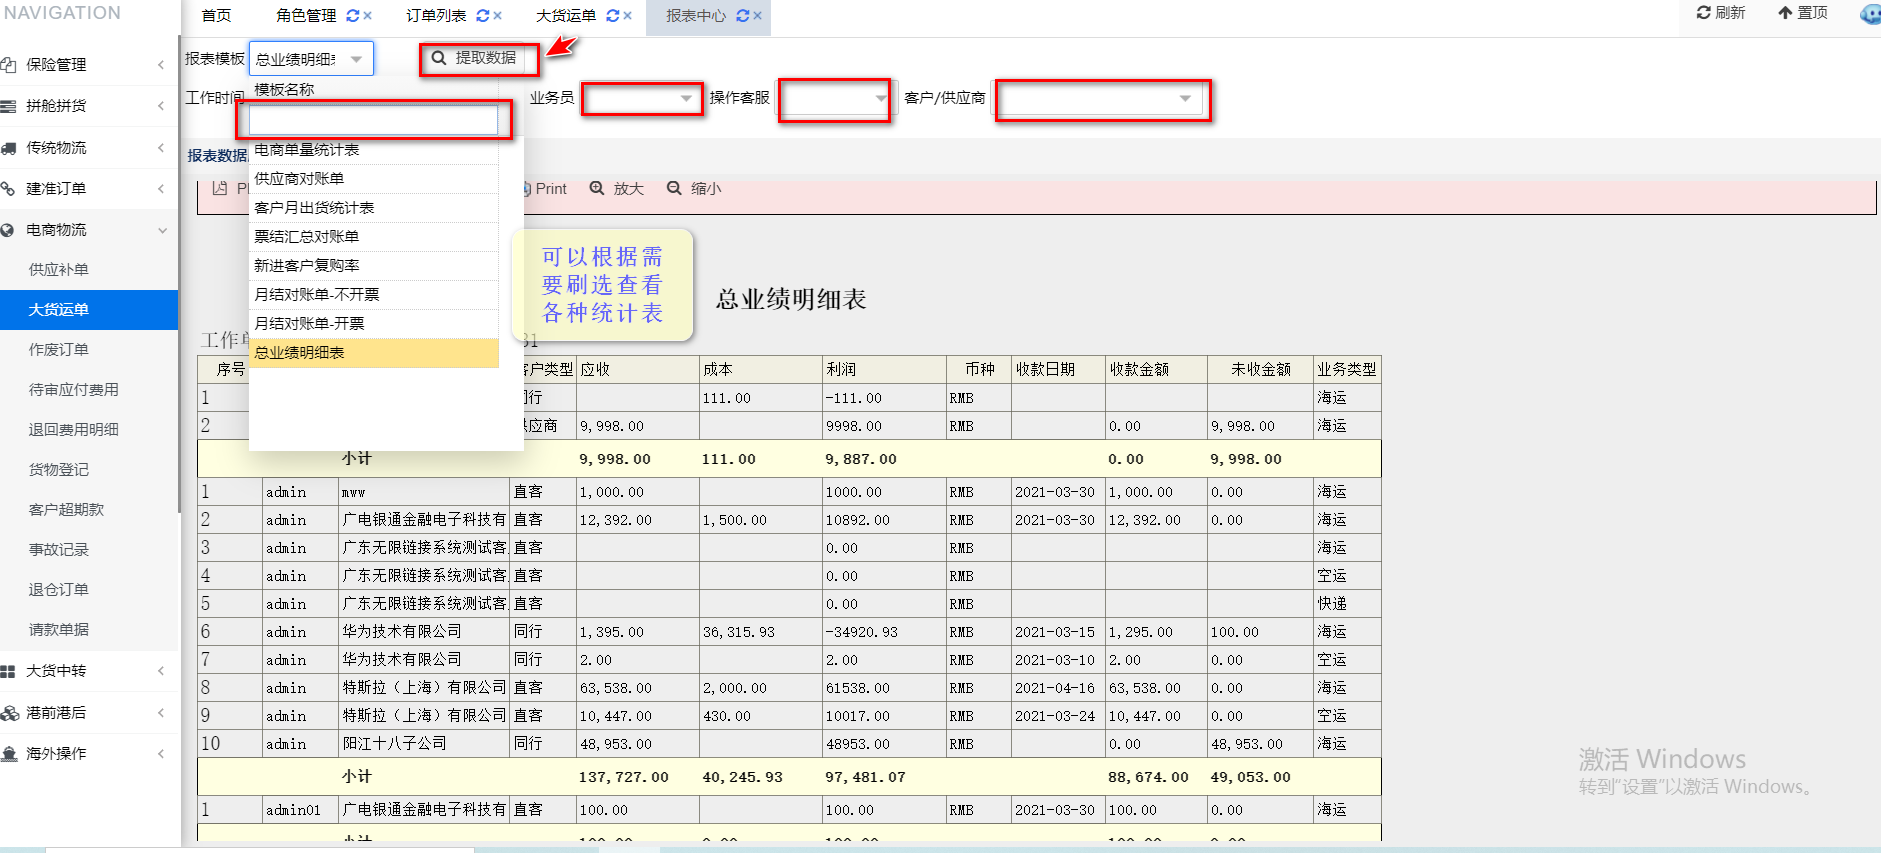Expand the 客户/供应商 combo box
The image size is (1881, 853).
click(x=1185, y=98)
